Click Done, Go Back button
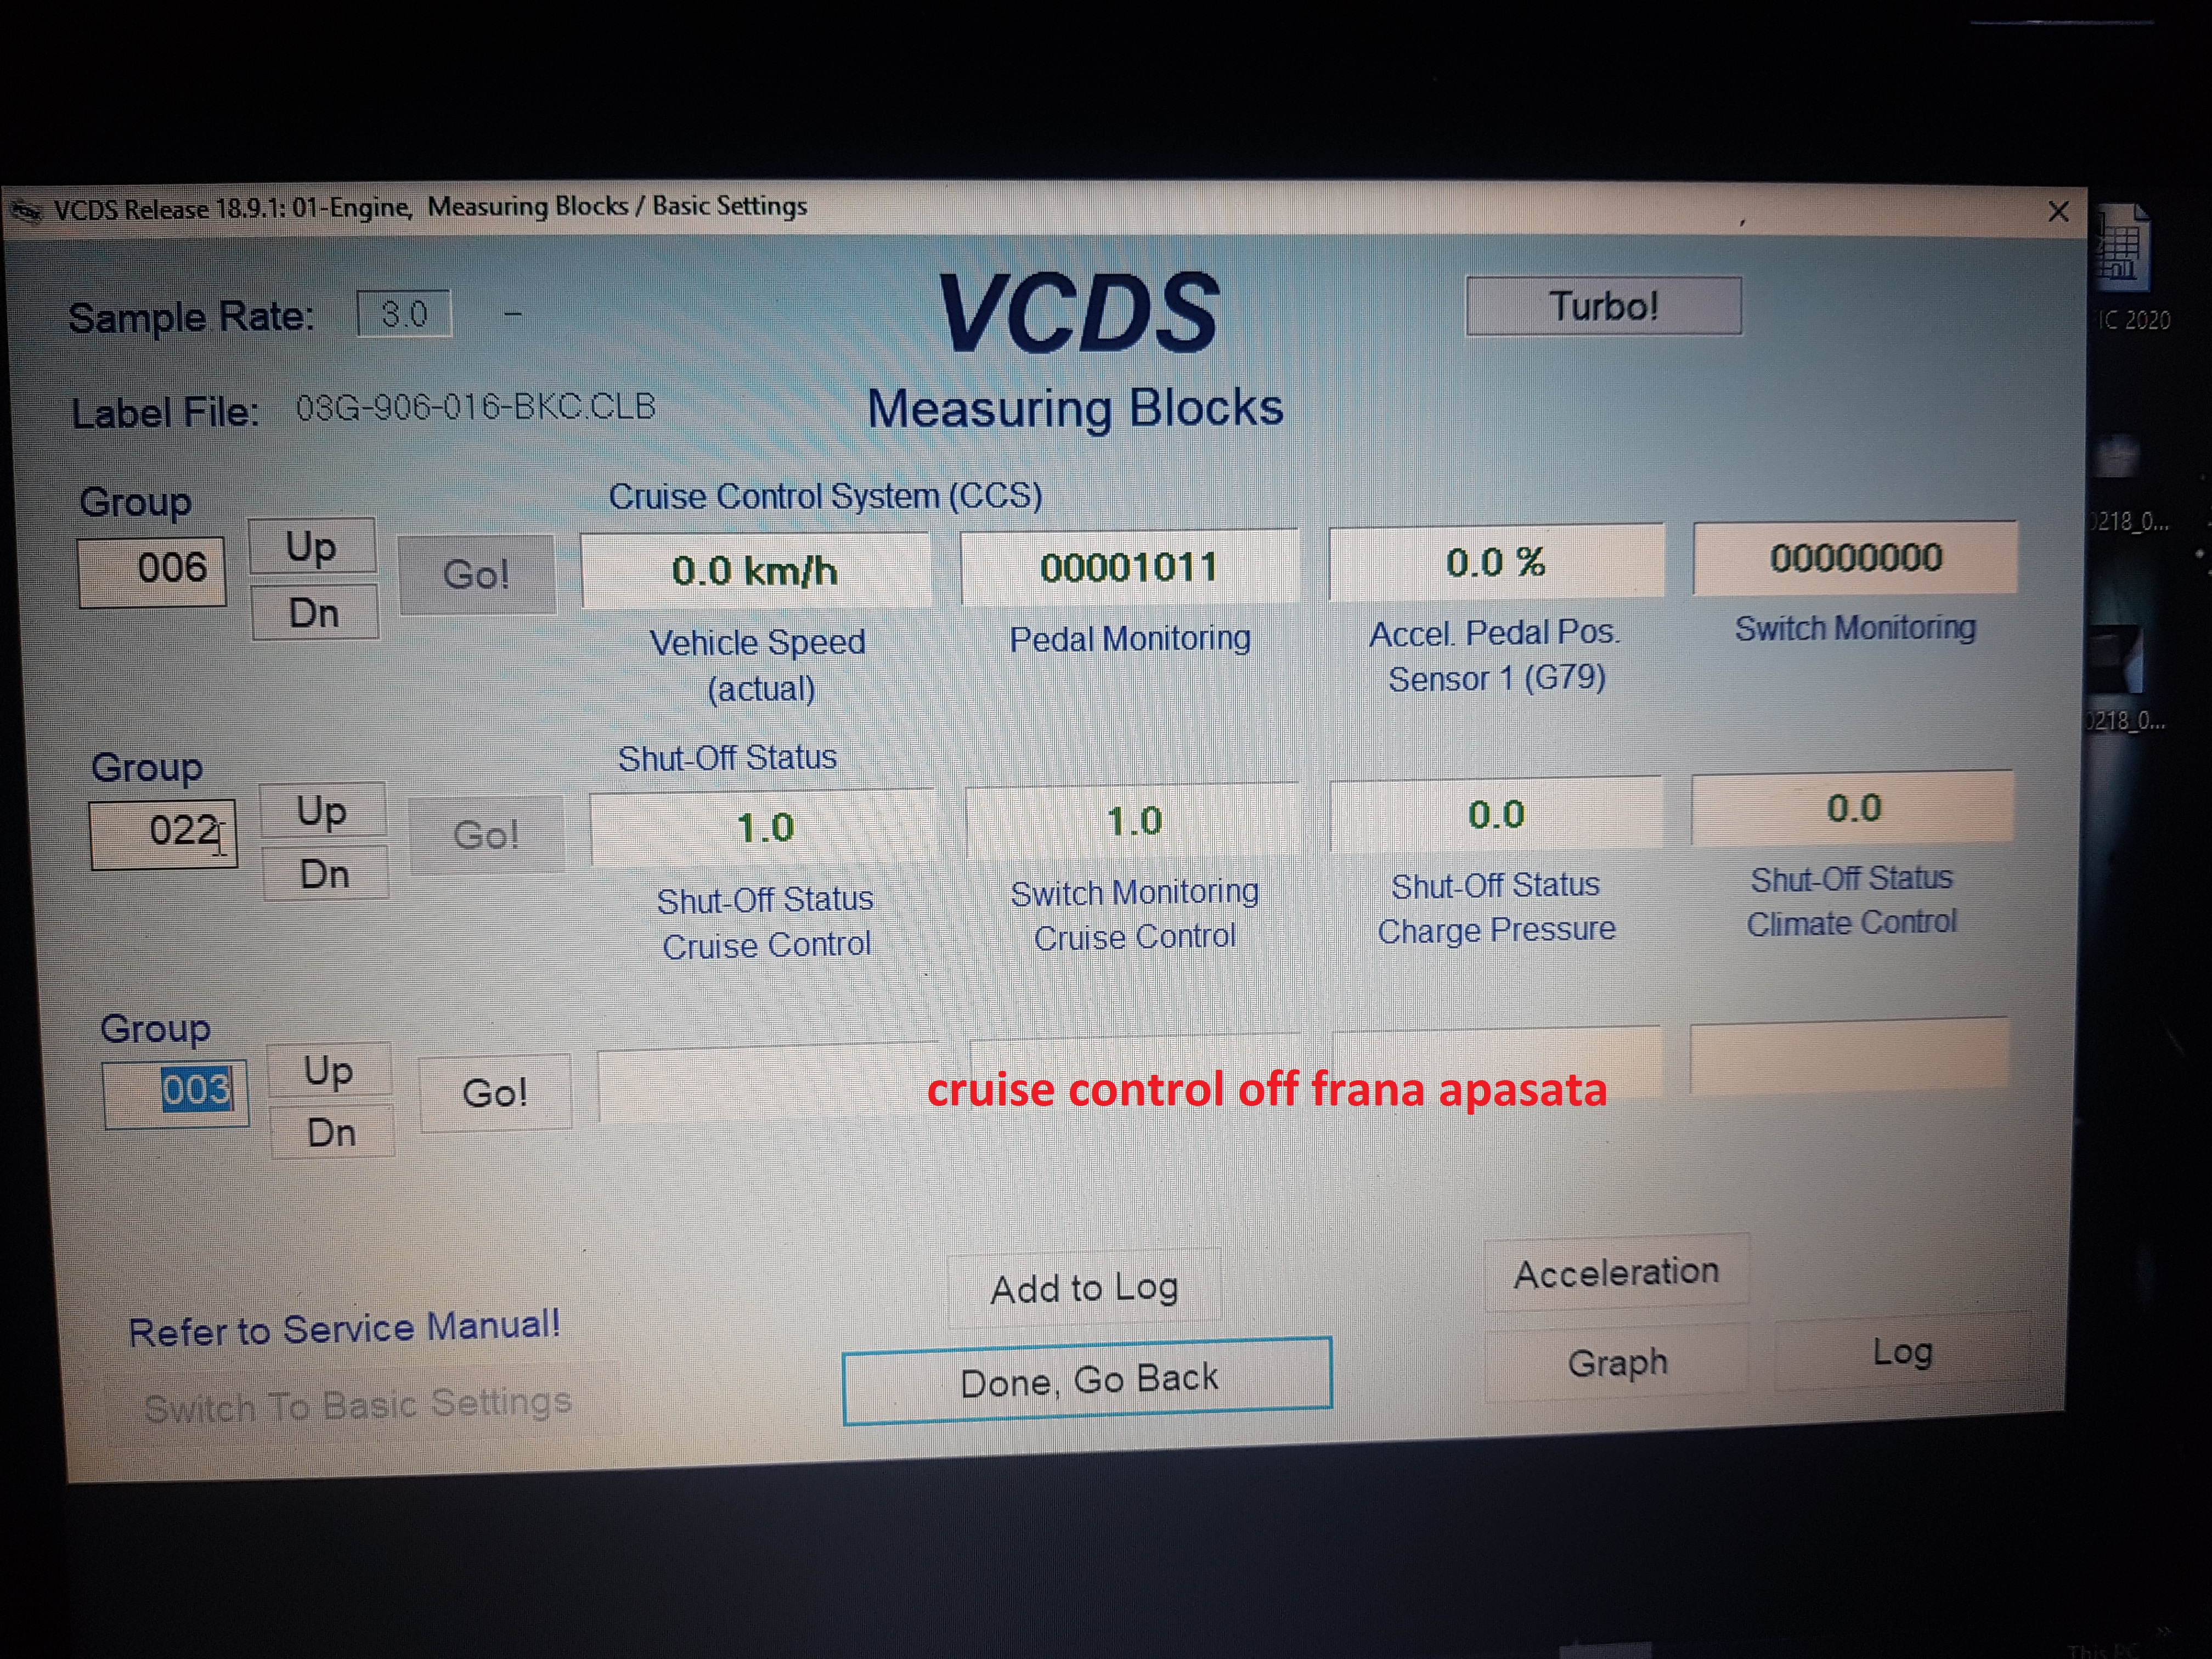Viewport: 2212px width, 1659px height. (1088, 1380)
